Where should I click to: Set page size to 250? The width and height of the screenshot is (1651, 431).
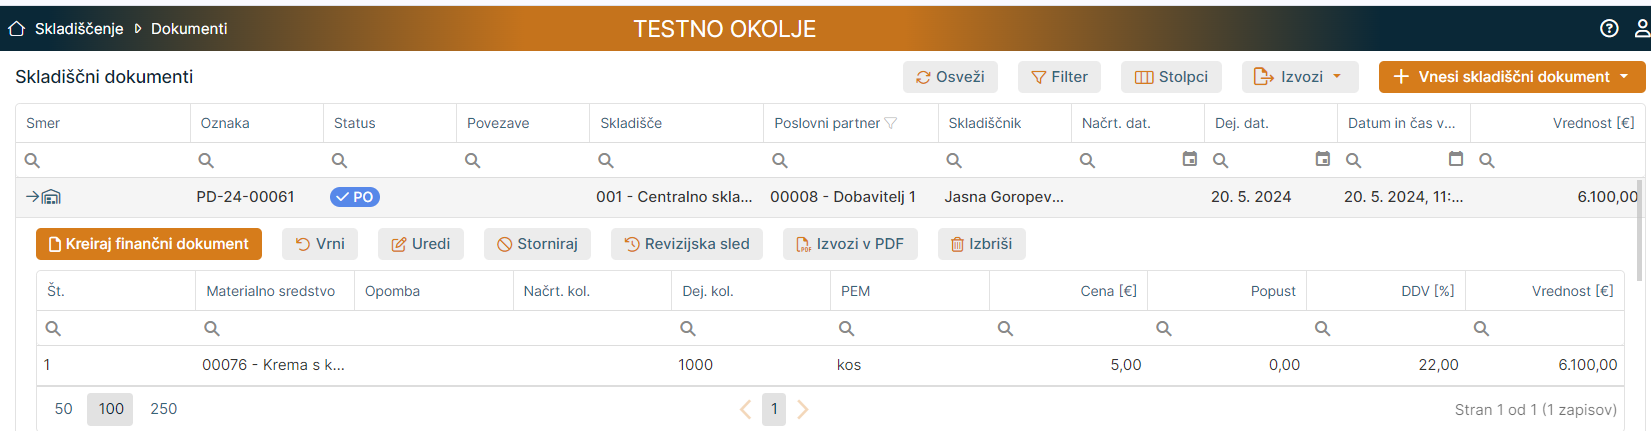[x=163, y=409]
